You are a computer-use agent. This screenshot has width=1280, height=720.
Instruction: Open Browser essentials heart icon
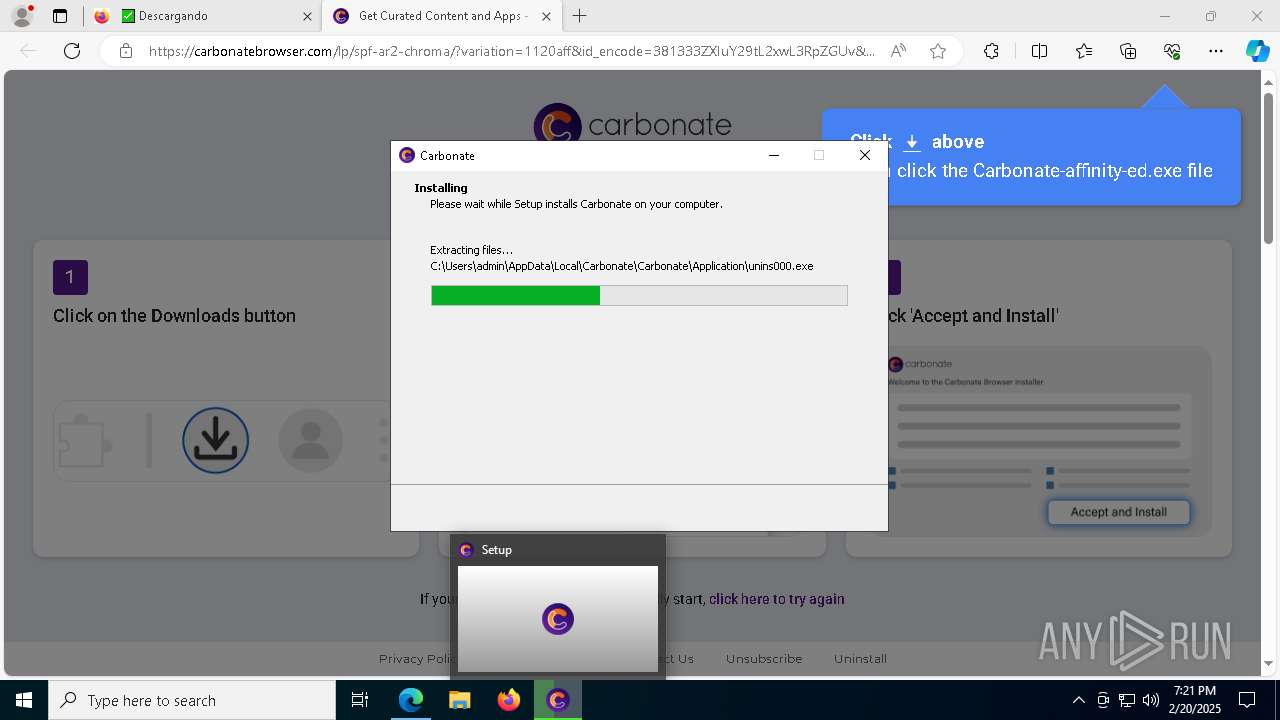tap(1172, 51)
